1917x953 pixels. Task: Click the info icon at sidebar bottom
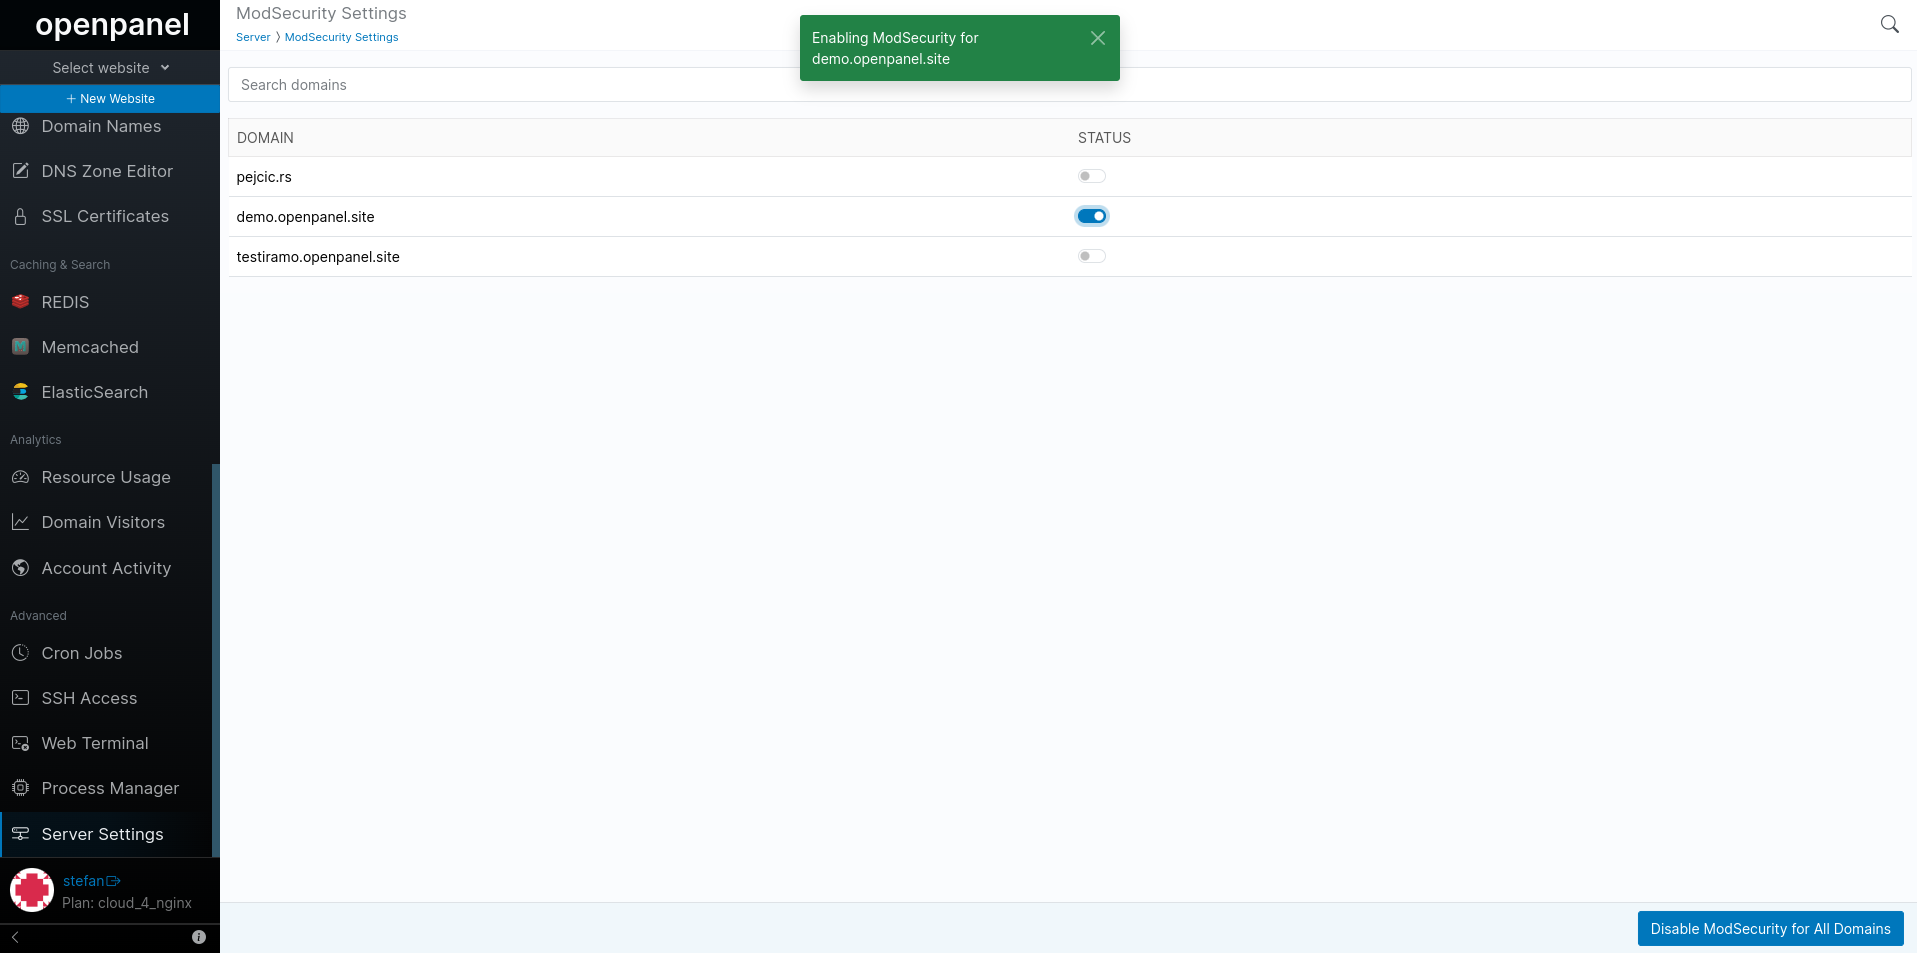point(199,937)
